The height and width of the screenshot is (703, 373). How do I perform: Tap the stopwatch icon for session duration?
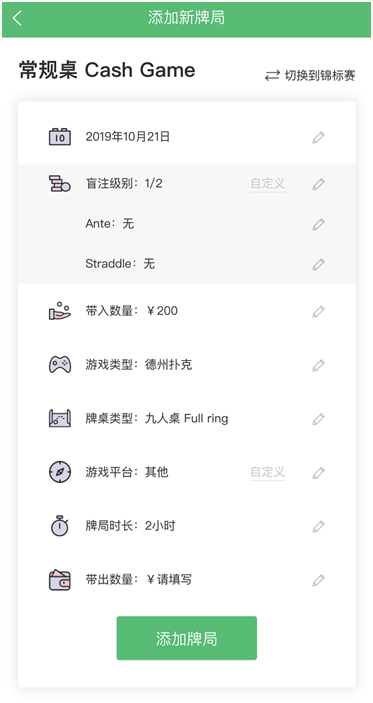[60, 525]
